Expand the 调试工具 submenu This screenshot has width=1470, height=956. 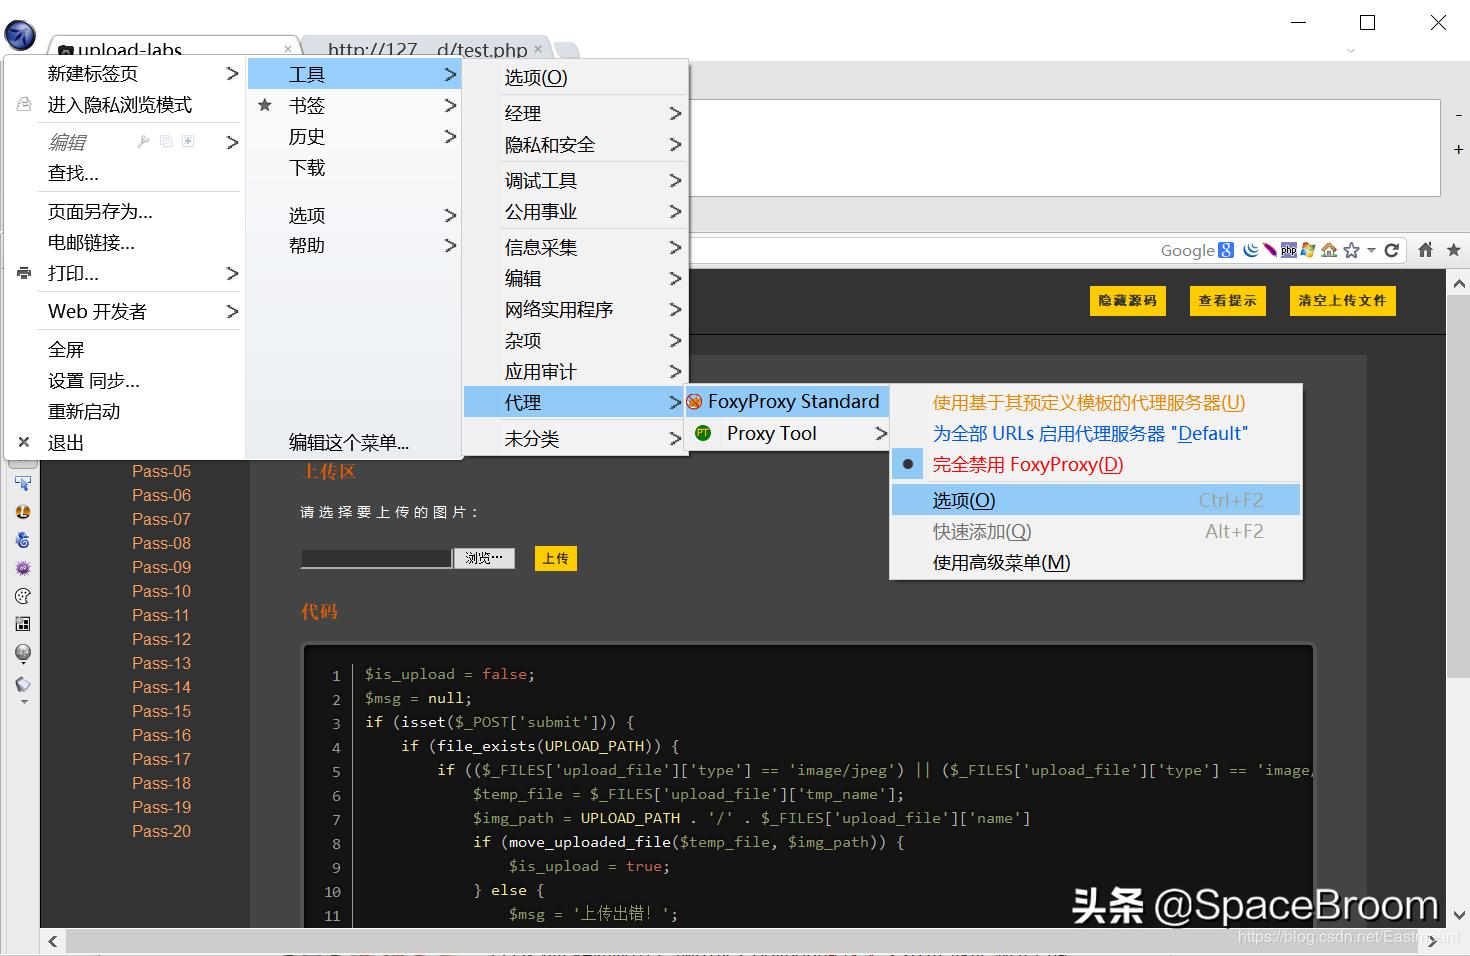click(x=541, y=180)
